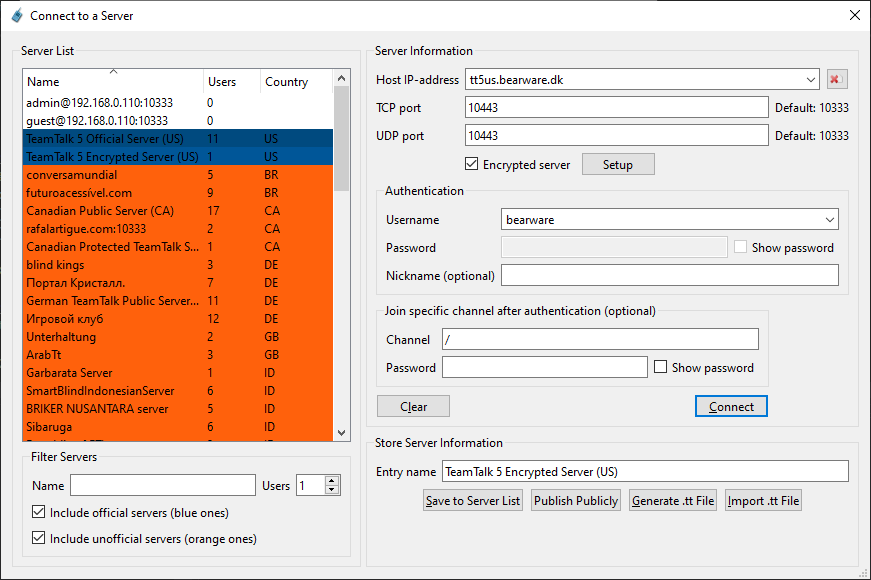This screenshot has height=580, width=871.
Task: Toggle the Encrypted server checkbox
Action: coord(473,165)
